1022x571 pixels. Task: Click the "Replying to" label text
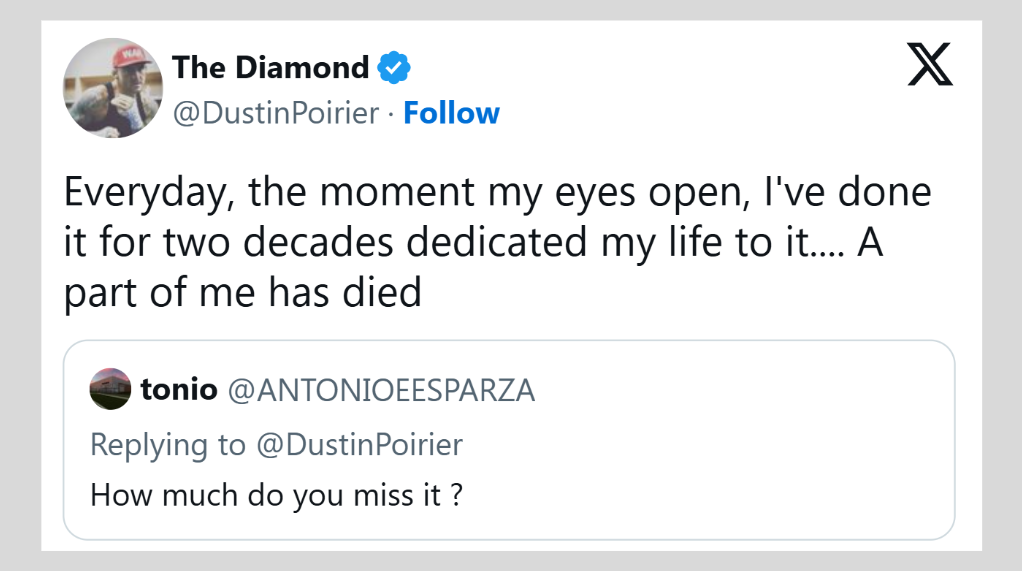click(168, 444)
